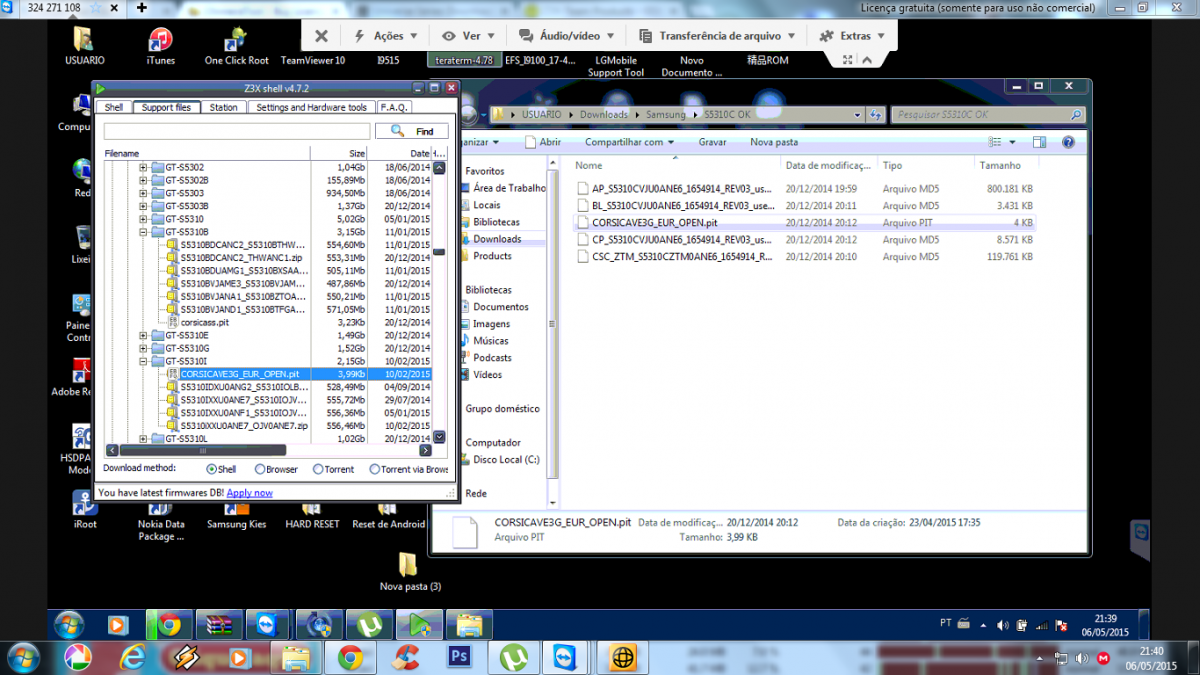1200x675 pixels.
Task: Expand the GT-S5302 folder node
Action: pos(143,167)
